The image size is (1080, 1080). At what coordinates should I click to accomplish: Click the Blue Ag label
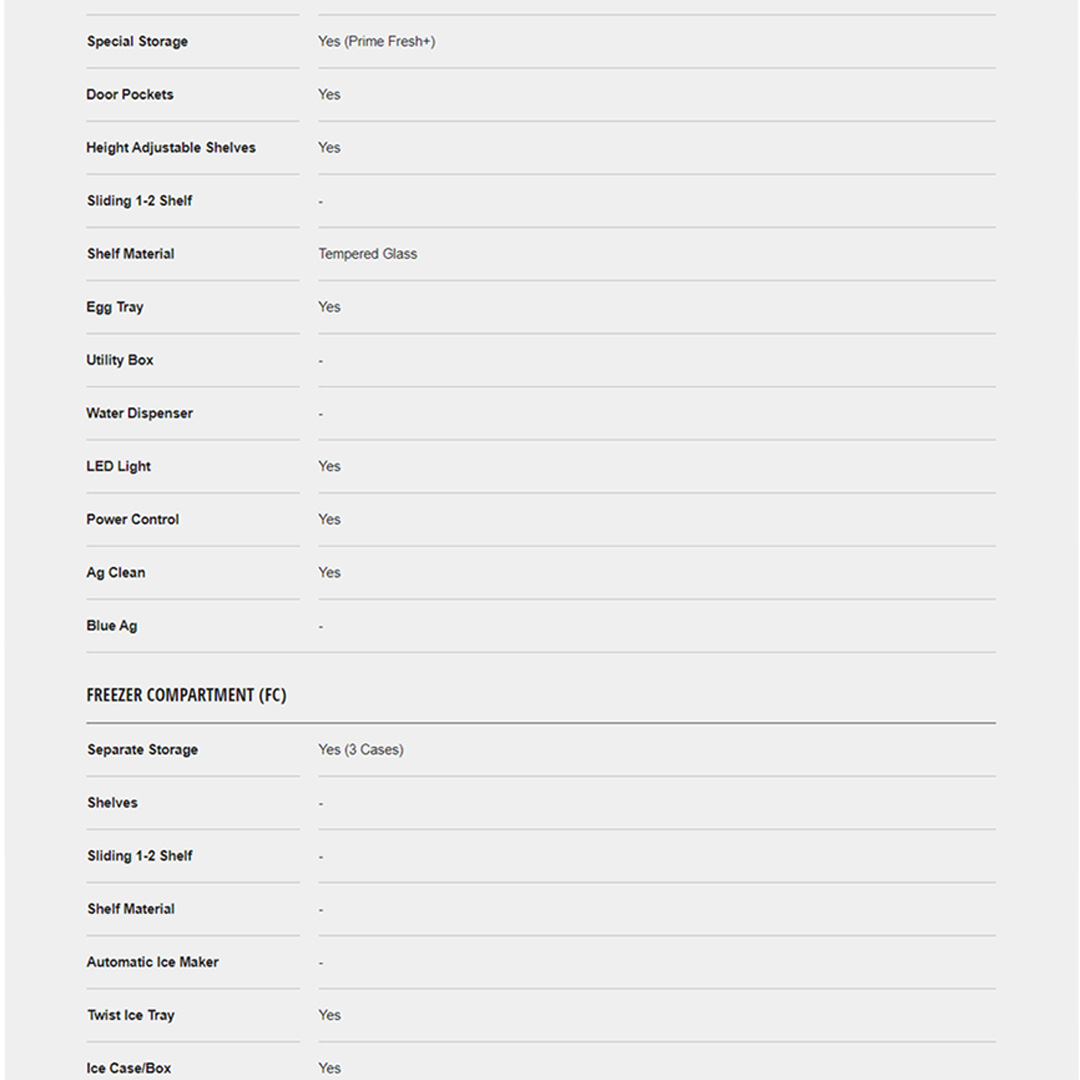pyautogui.click(x=112, y=626)
